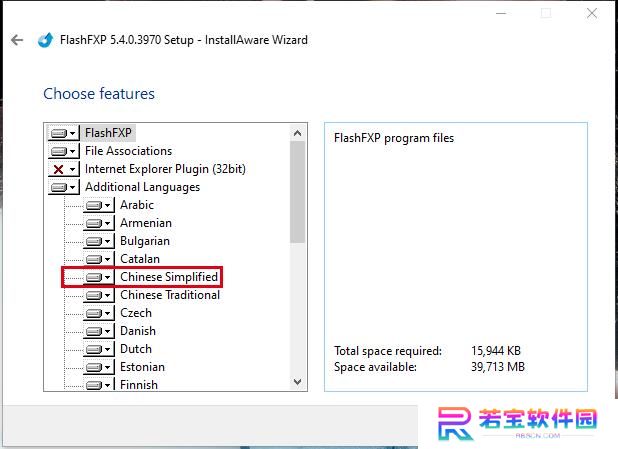618x449 pixels.
Task: Select Danish language entry
Action: pyautogui.click(x=138, y=331)
